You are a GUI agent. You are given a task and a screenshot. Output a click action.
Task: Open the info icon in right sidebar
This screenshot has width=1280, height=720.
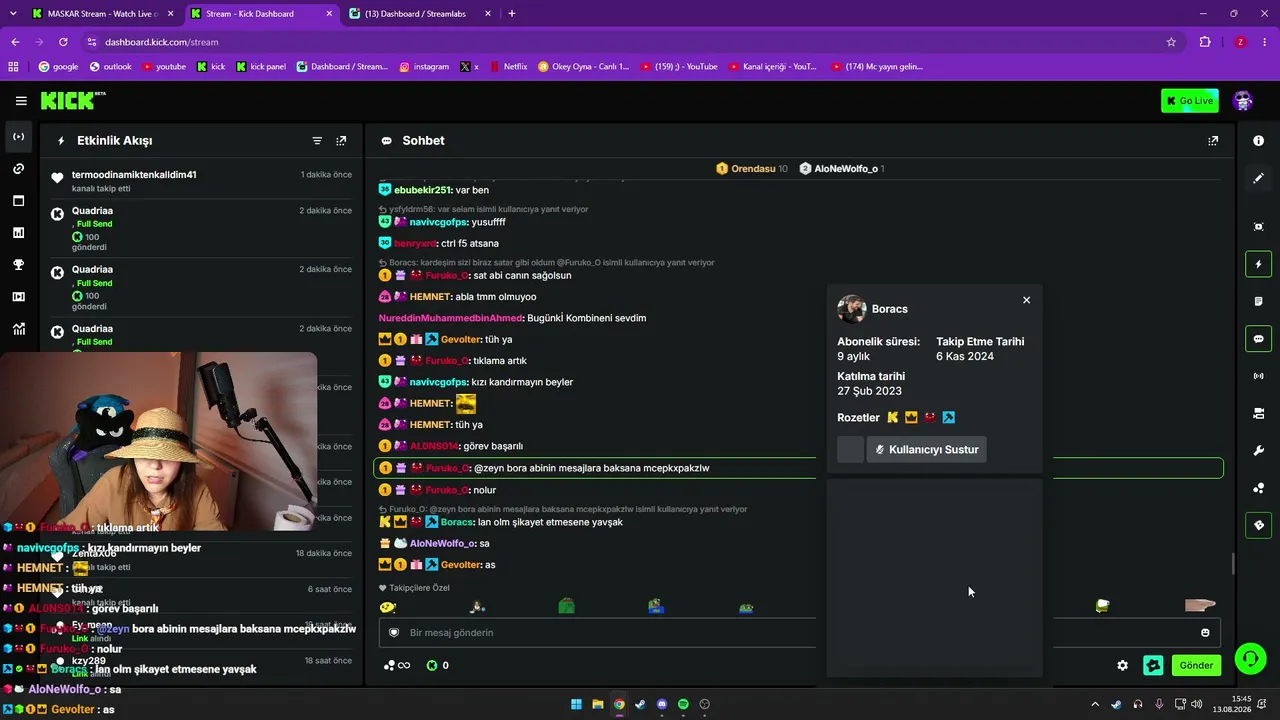1259,141
